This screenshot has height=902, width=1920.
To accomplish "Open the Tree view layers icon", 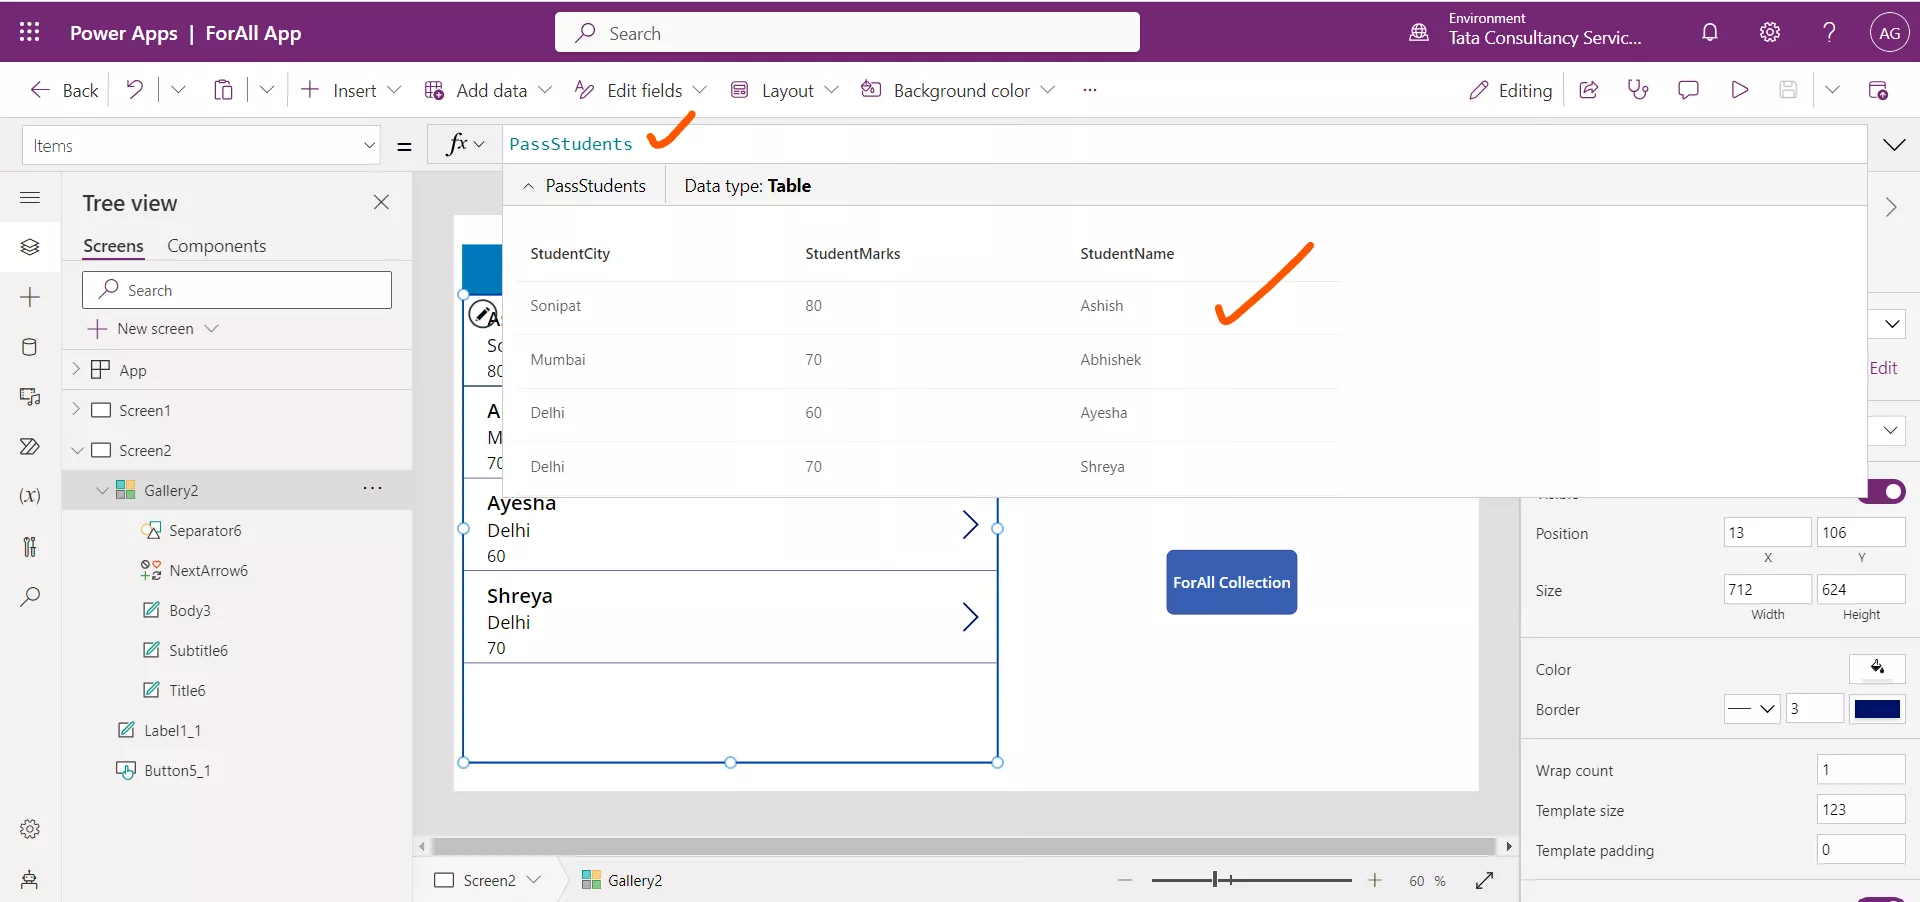I will coord(30,247).
